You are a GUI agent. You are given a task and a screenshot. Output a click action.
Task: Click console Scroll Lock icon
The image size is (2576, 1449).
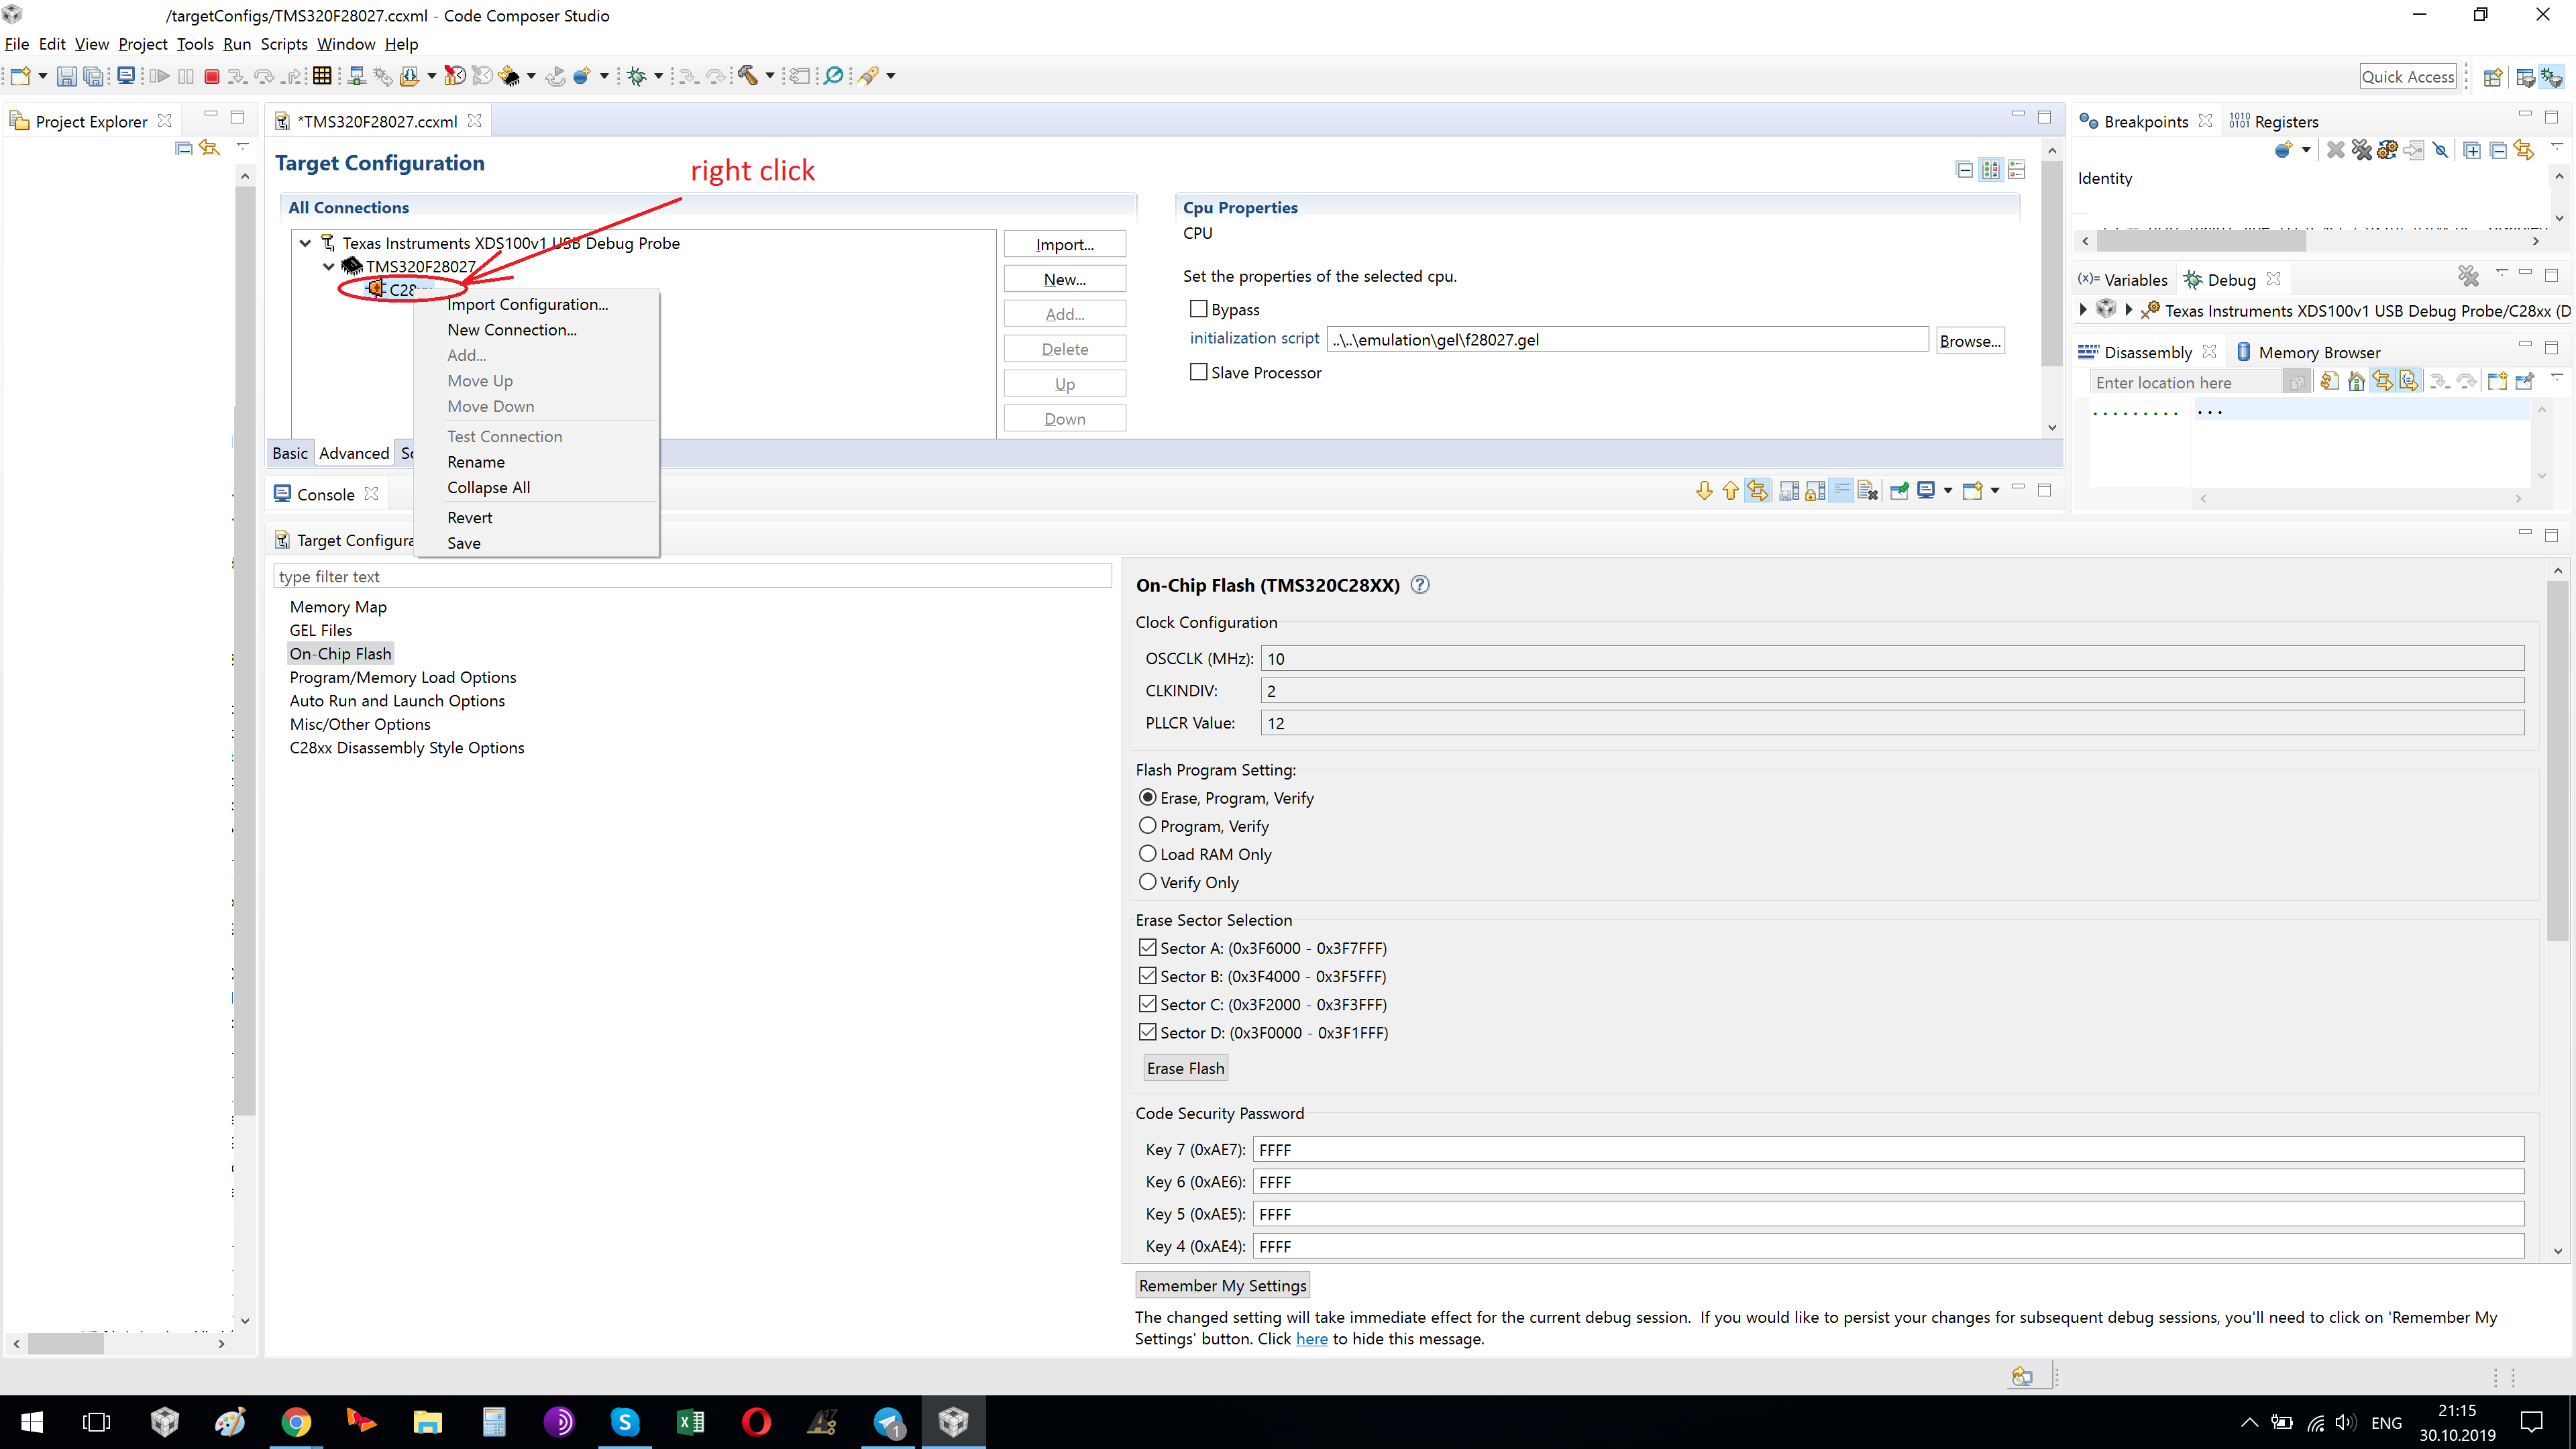[1815, 490]
